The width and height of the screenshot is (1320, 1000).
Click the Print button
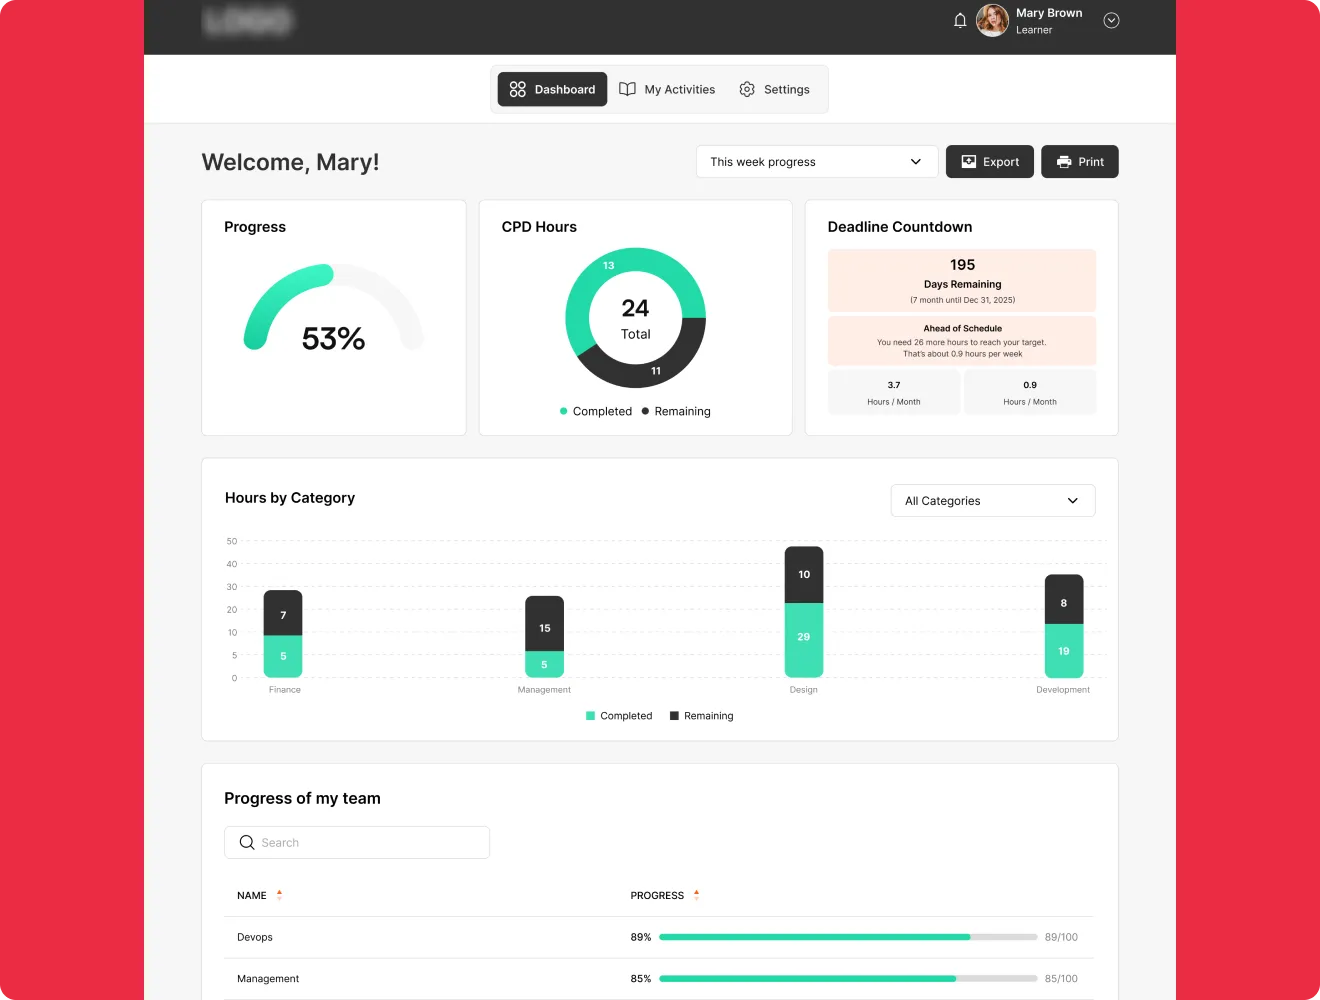point(1079,162)
